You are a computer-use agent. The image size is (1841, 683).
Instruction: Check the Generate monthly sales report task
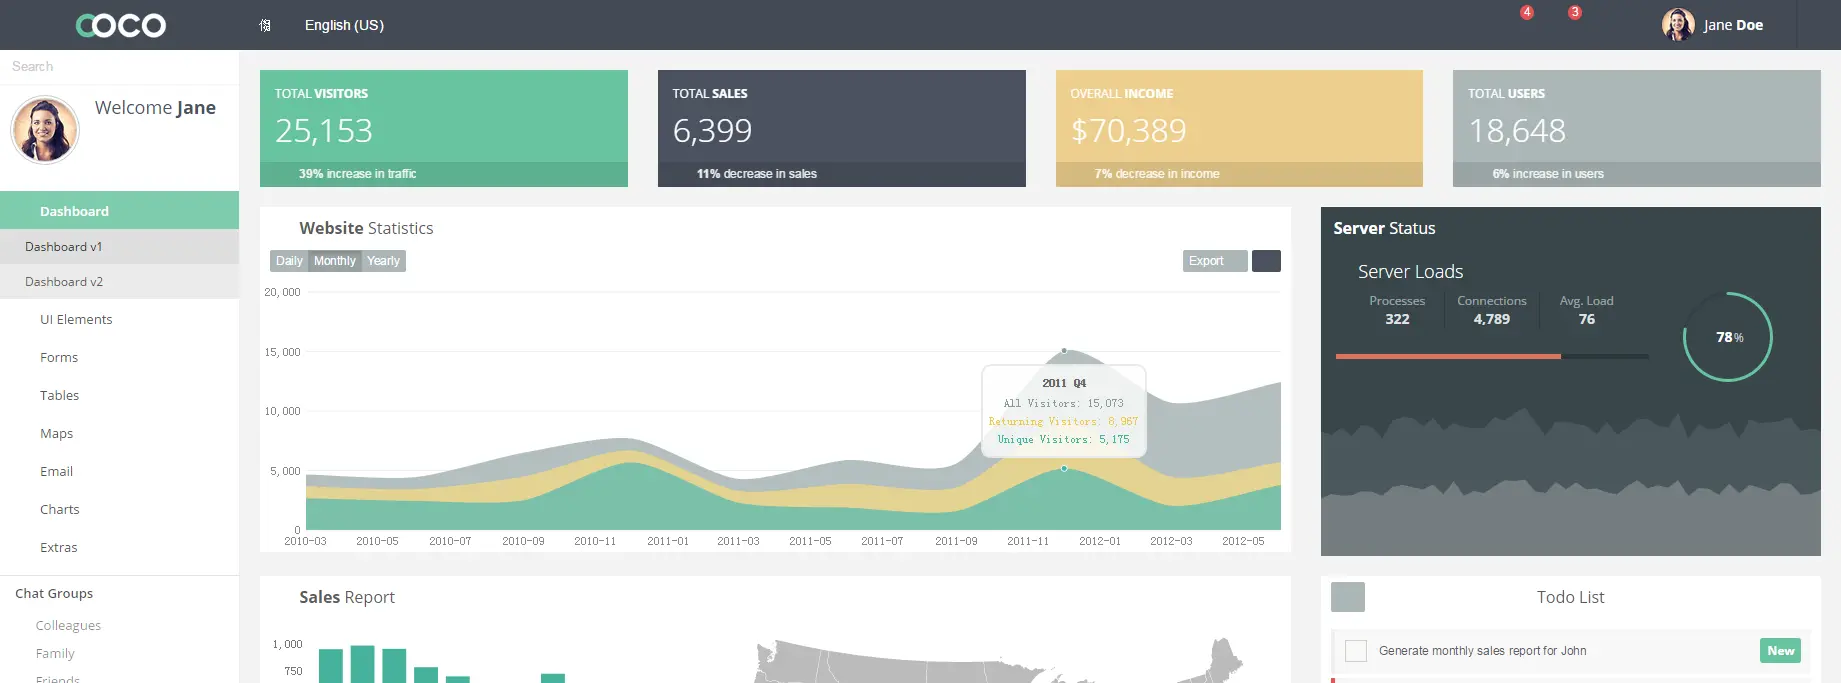(1356, 651)
